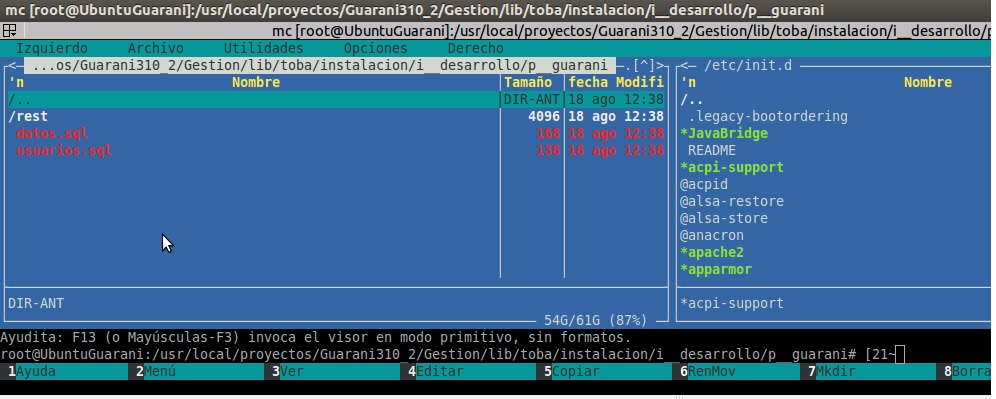Image resolution: width=996 pixels, height=399 pixels.
Task: Sort left panel by Tamaño column
Action: [528, 83]
